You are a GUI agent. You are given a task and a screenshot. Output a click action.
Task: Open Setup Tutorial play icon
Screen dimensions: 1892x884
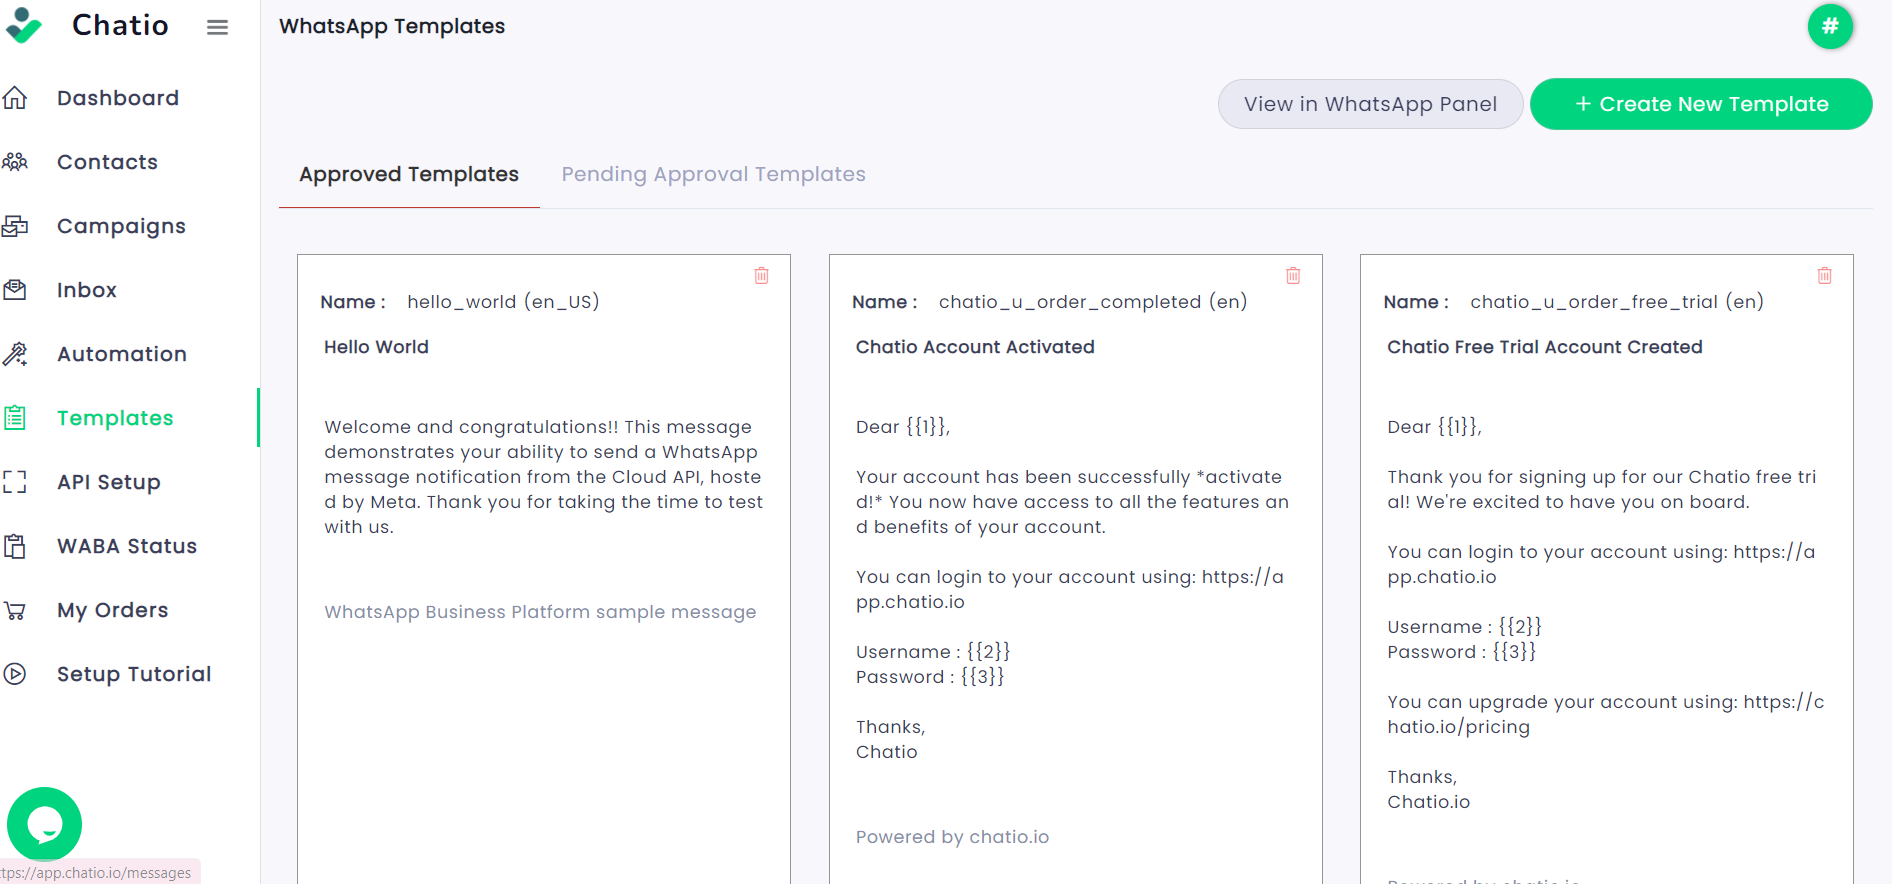click(x=15, y=674)
